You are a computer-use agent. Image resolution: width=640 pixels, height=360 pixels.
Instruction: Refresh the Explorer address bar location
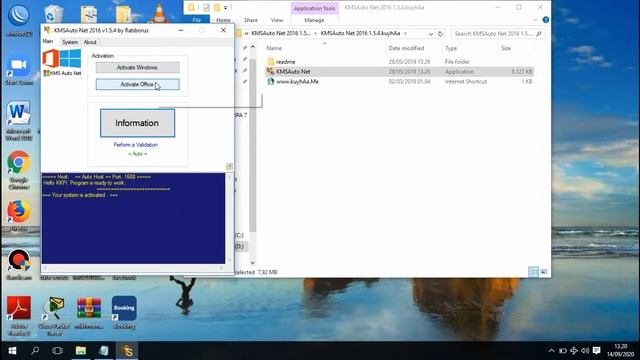(x=440, y=33)
